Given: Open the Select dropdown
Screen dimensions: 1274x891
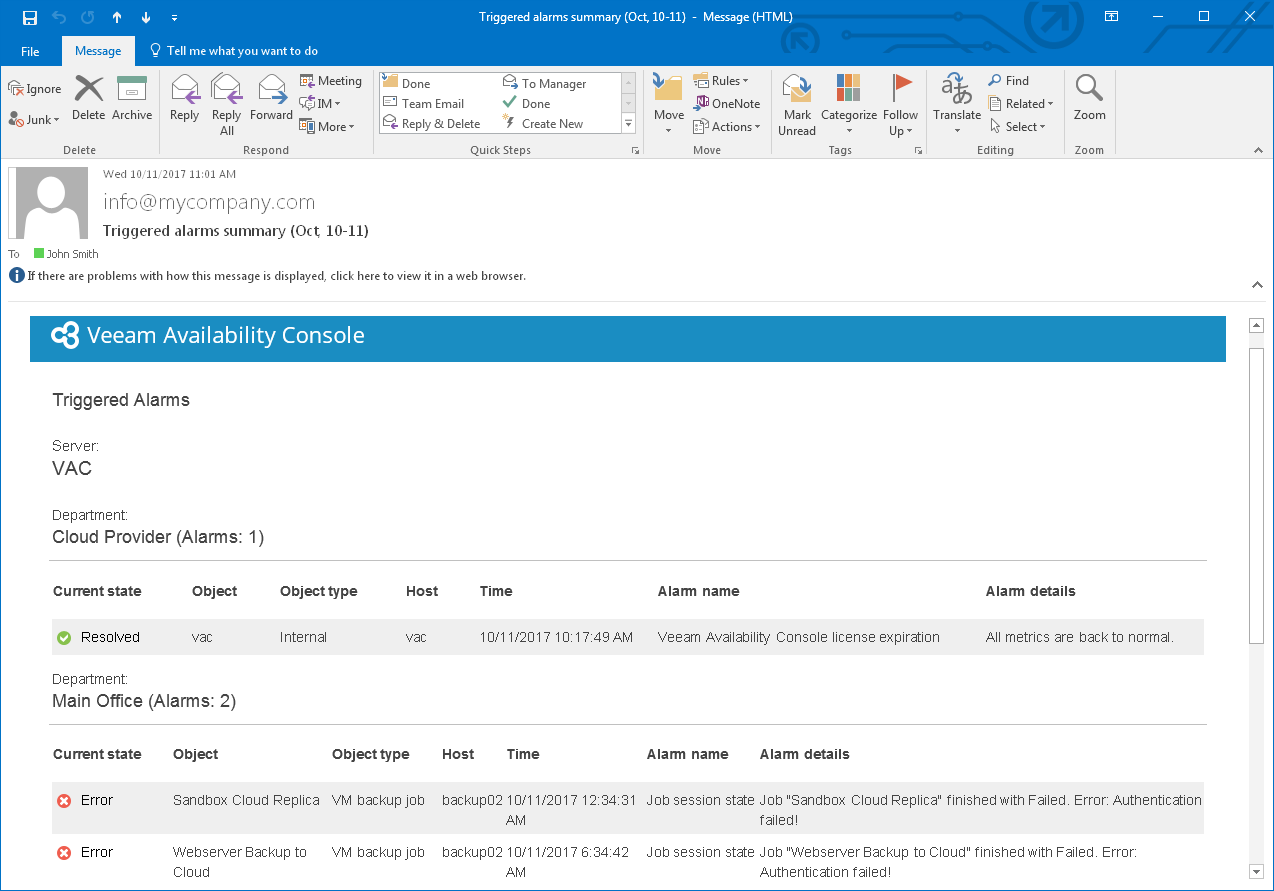Looking at the screenshot, I should (x=1018, y=127).
